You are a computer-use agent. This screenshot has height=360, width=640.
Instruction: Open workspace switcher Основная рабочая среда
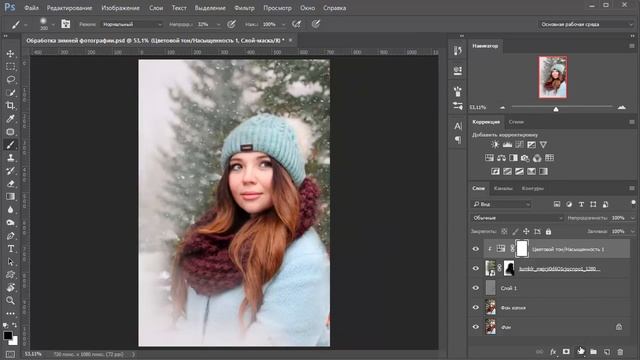(x=586, y=24)
